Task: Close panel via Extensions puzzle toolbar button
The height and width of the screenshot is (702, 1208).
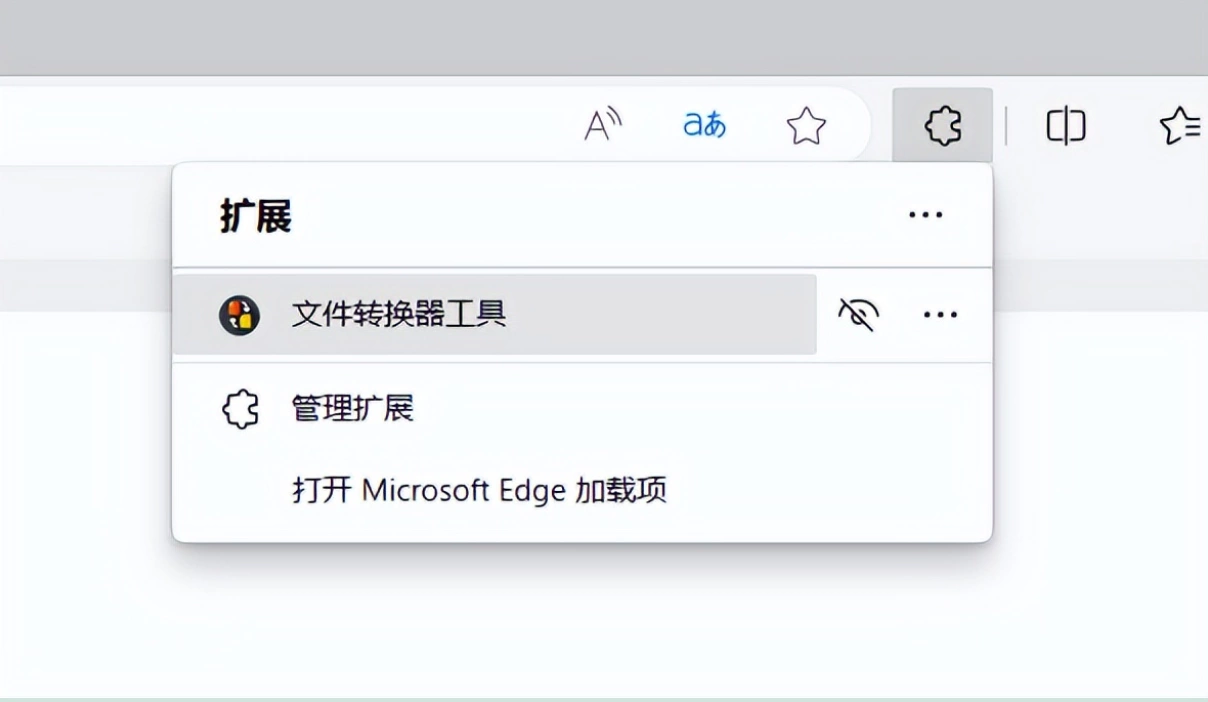Action: [x=942, y=125]
